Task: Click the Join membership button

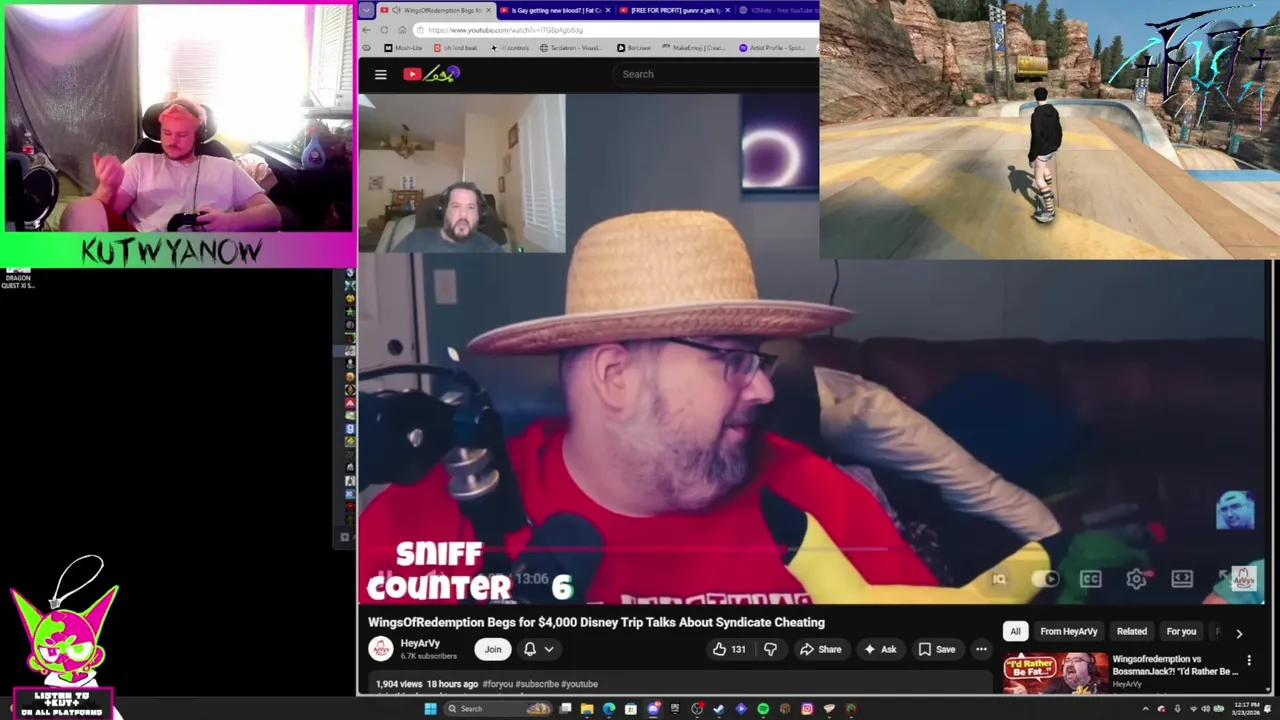Action: [x=493, y=649]
